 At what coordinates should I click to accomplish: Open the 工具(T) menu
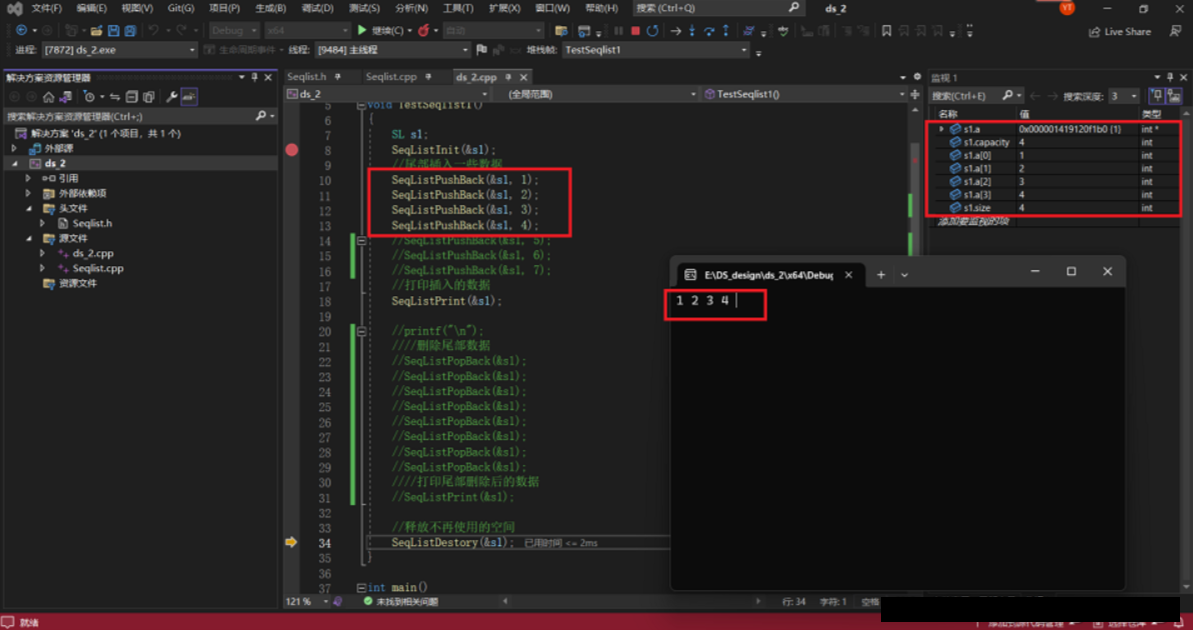point(457,8)
